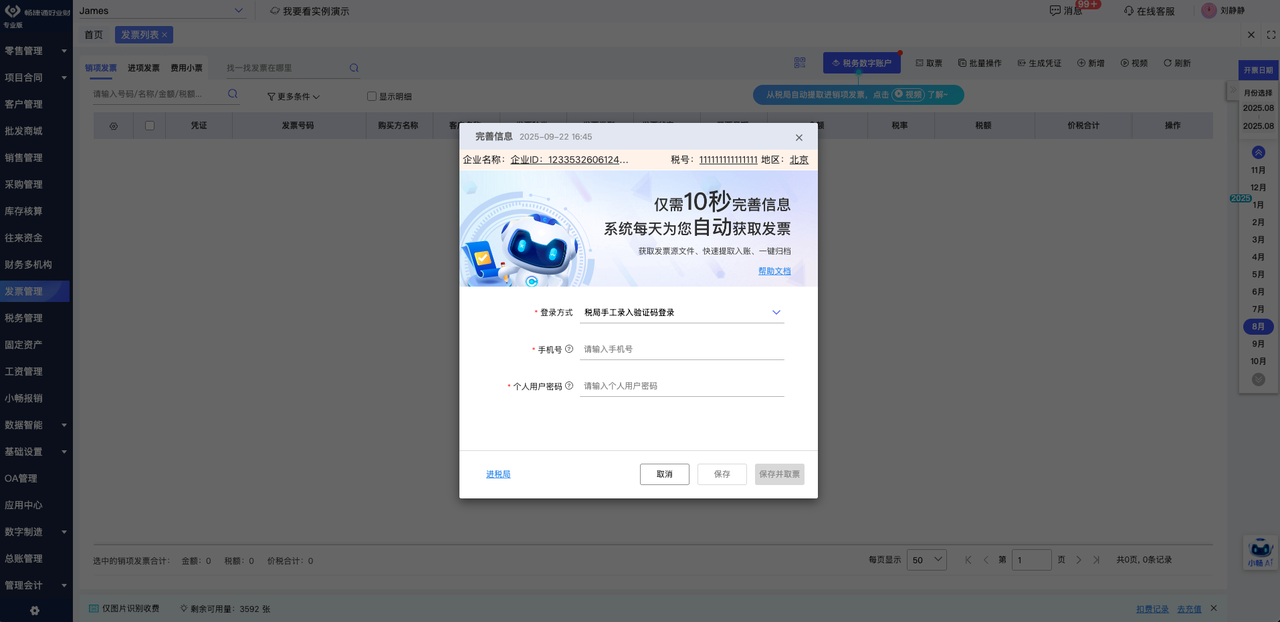Click 取消 button in dialog
This screenshot has height=622, width=1280.
[665, 474]
